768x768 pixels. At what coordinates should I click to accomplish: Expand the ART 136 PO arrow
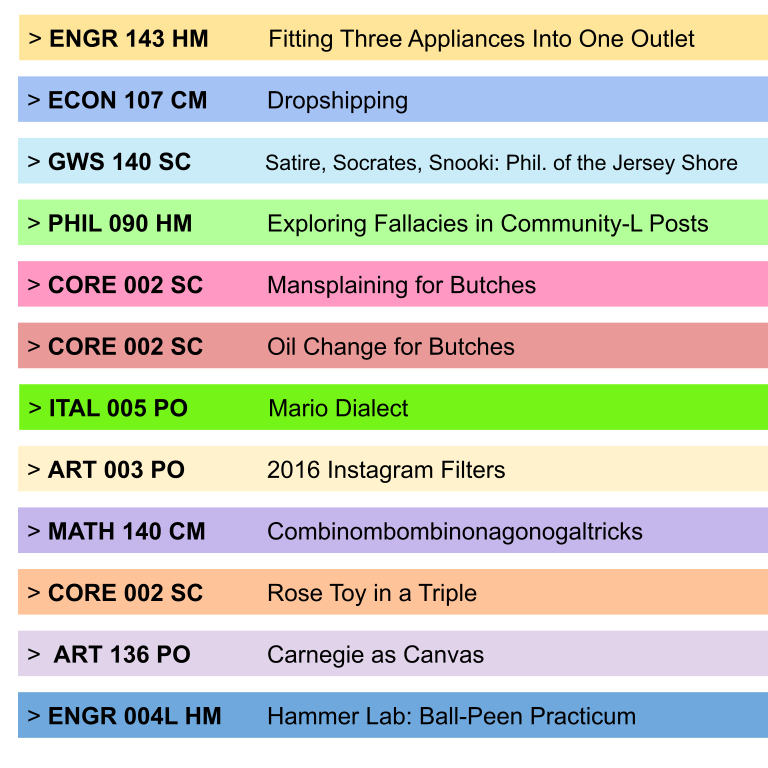(35, 655)
